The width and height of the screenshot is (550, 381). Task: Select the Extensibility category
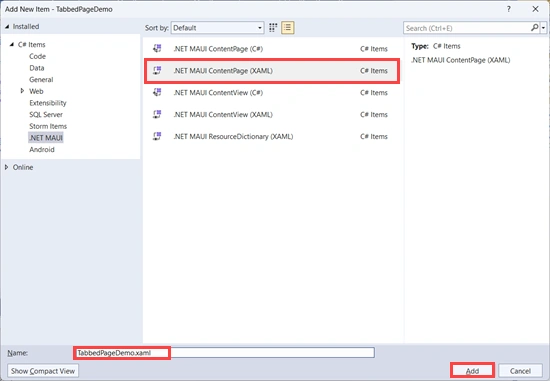pos(48,103)
